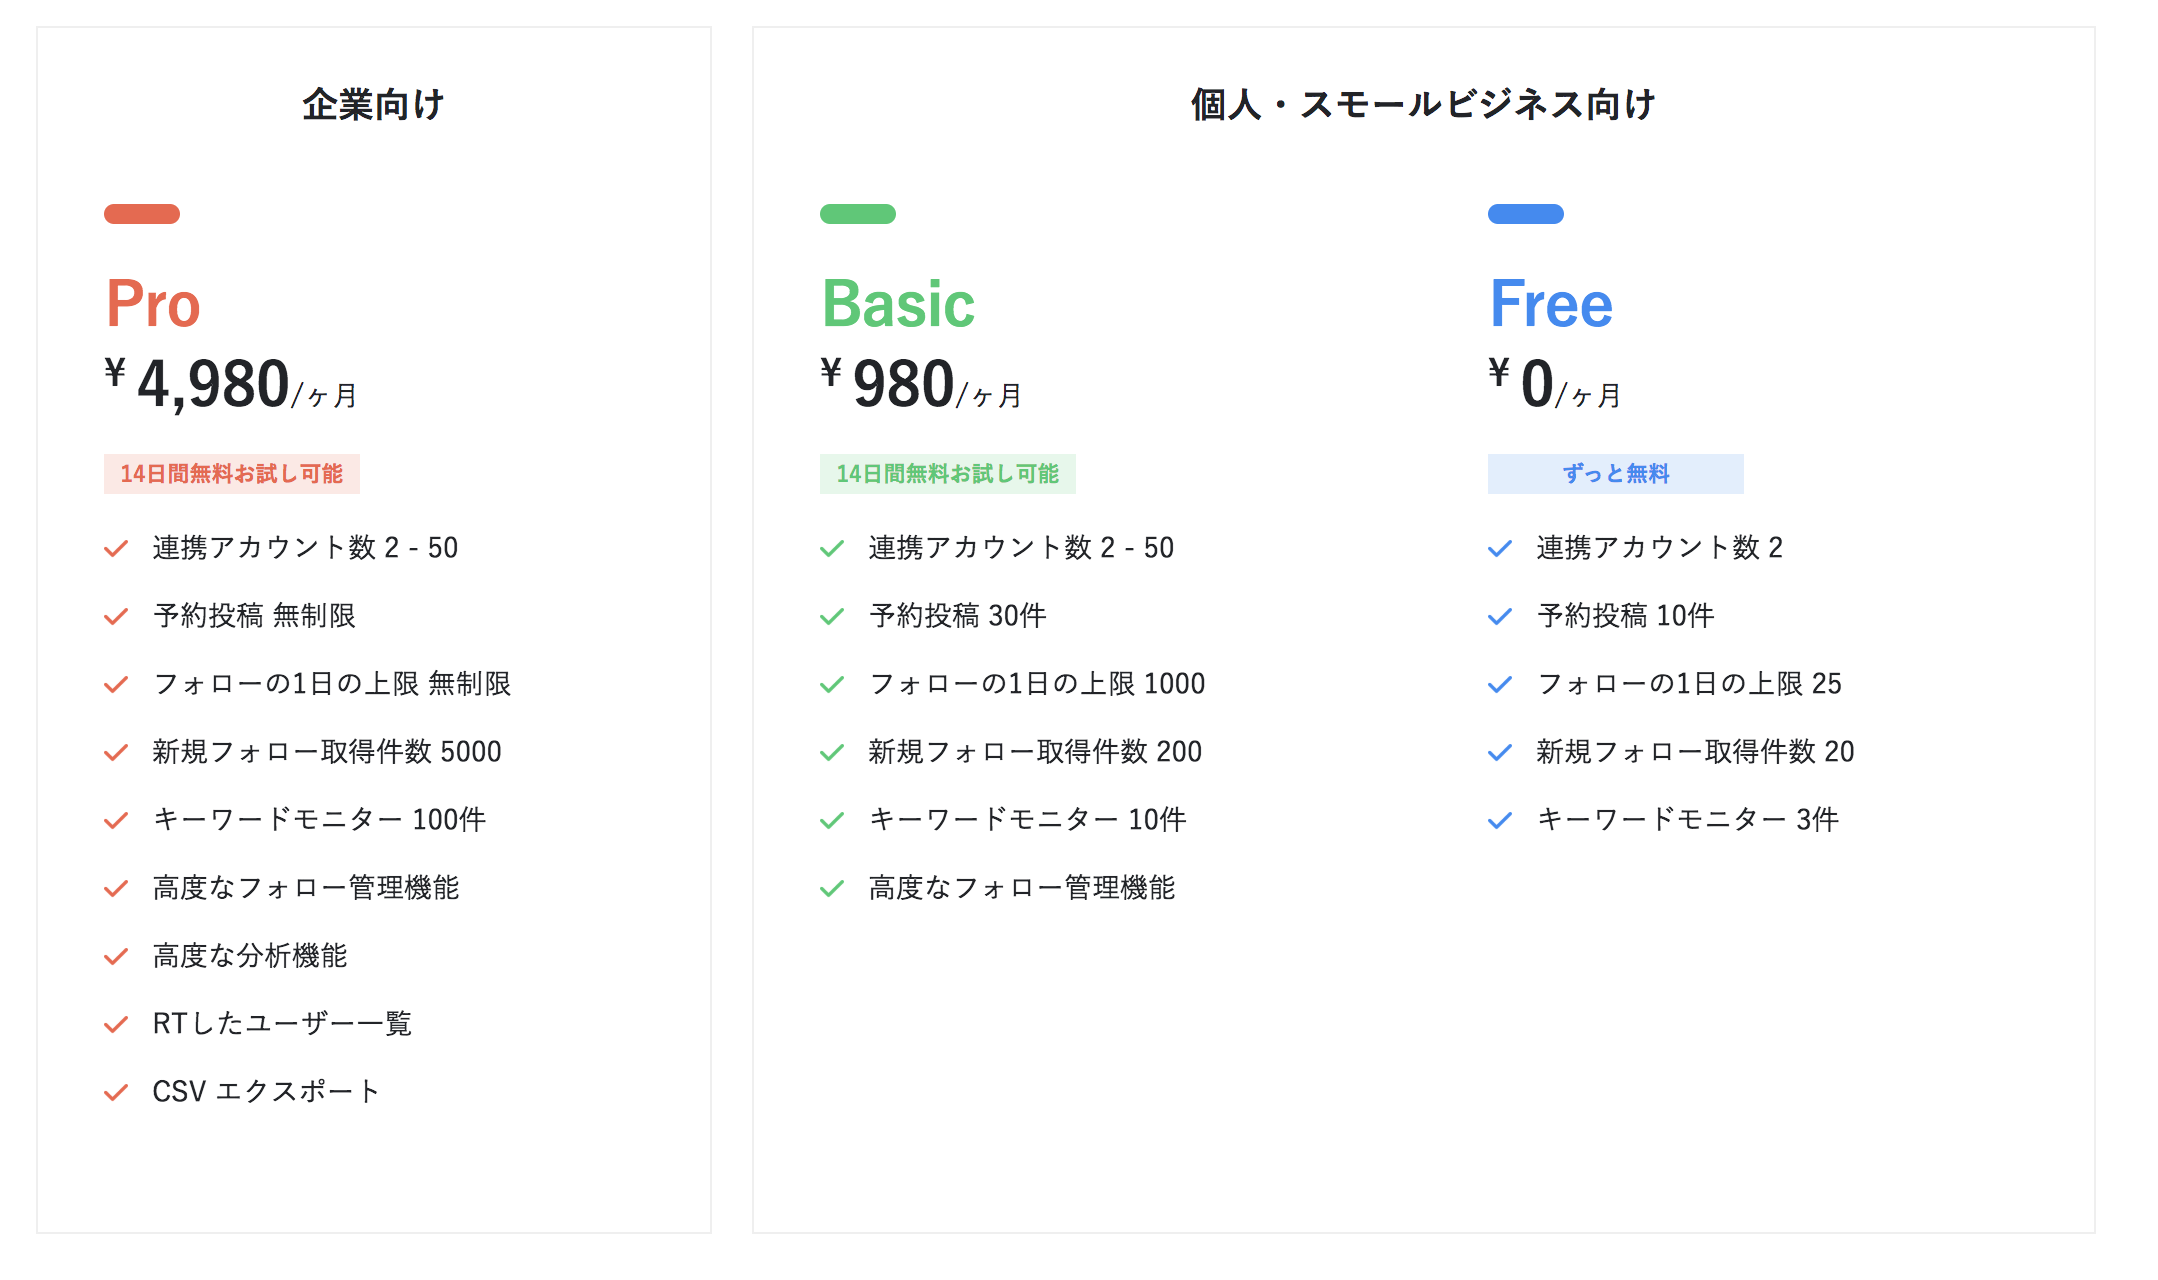Click the 個人・スモールビジネス向け heading

[x=1424, y=104]
